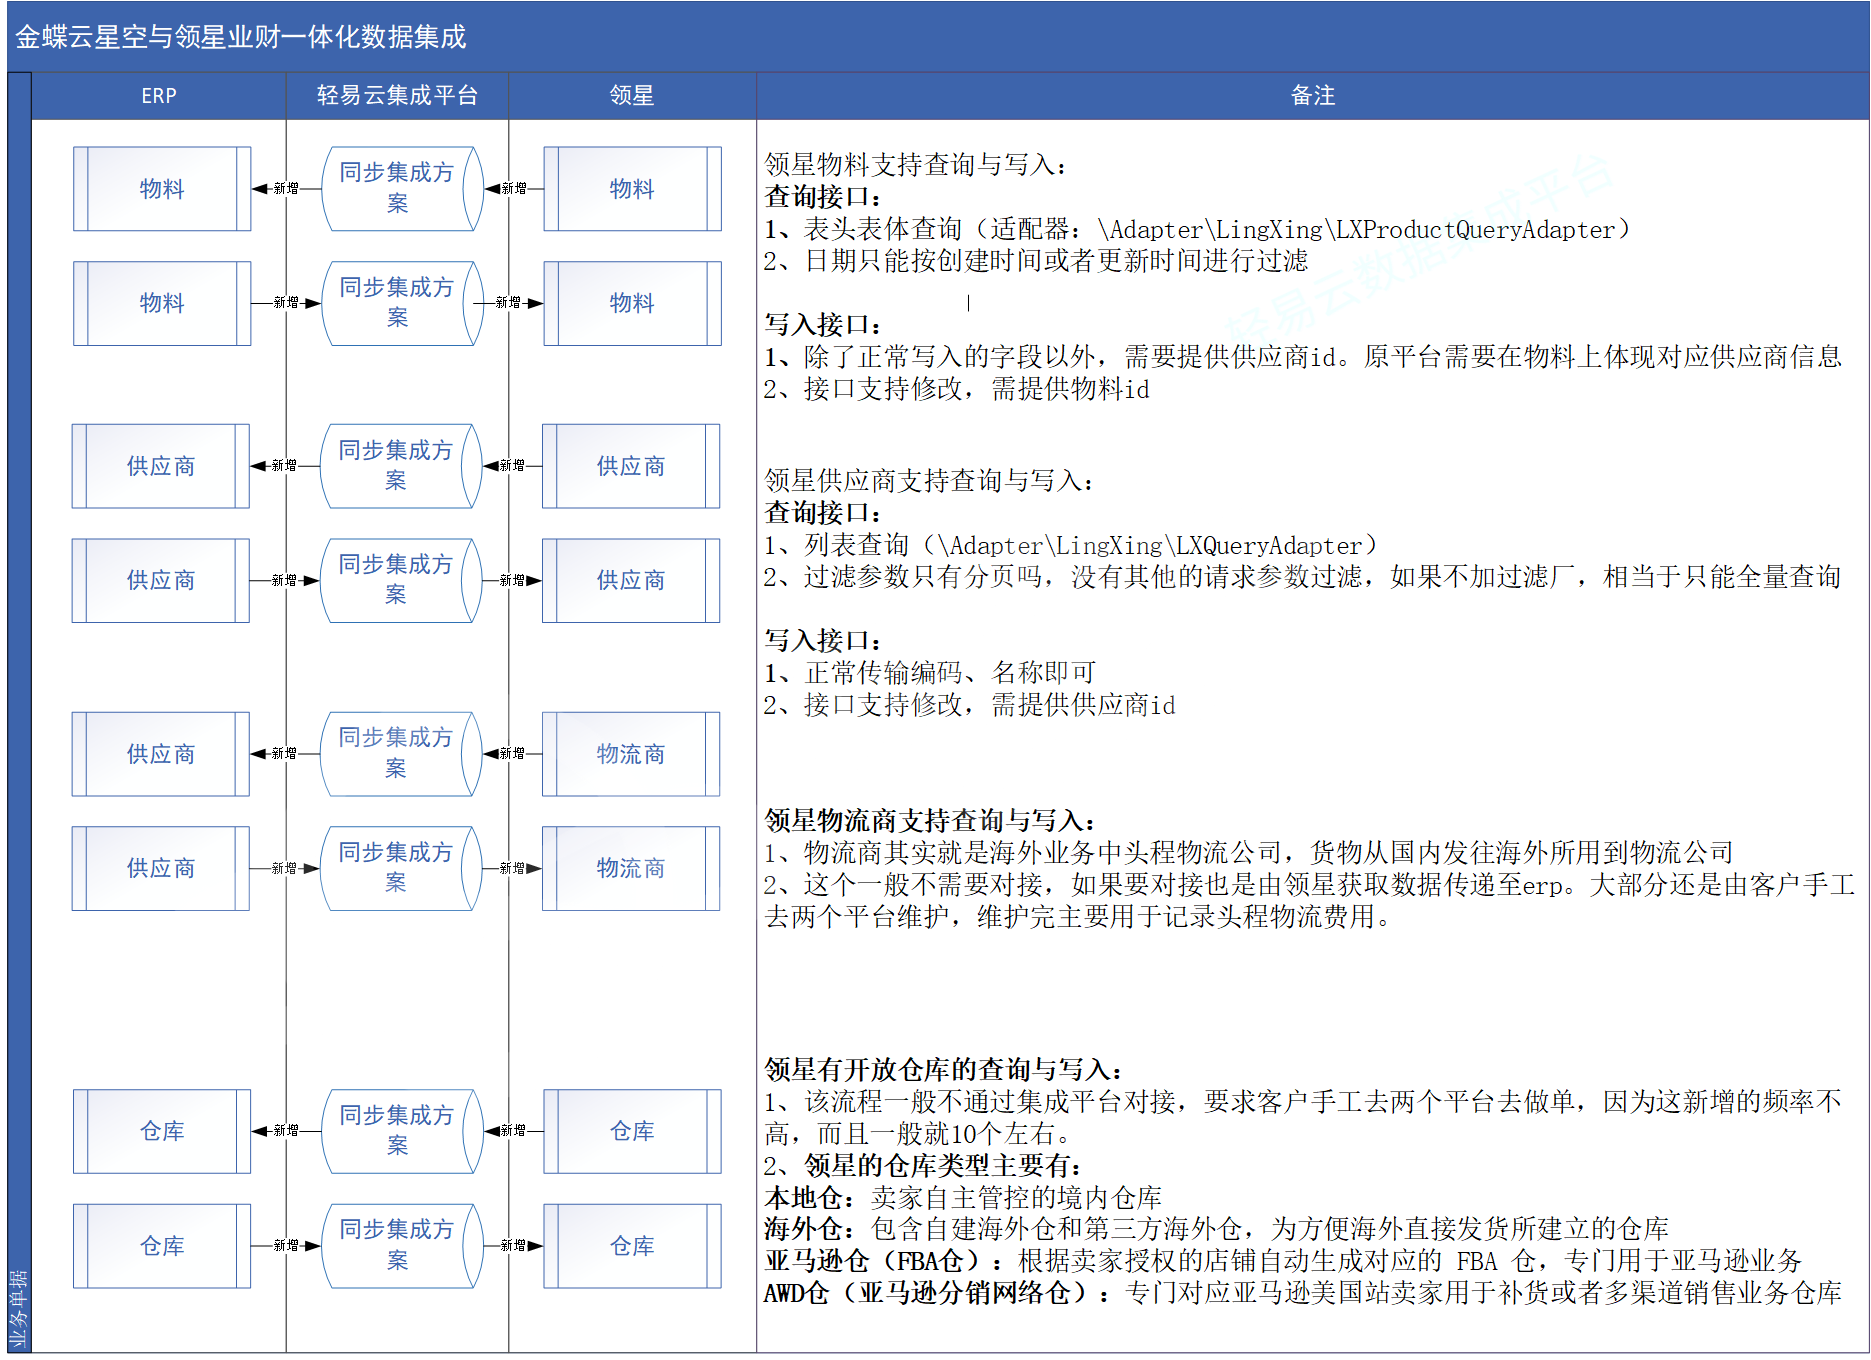Click the 备注 column header
The width and height of the screenshot is (1871, 1360).
click(x=1312, y=96)
